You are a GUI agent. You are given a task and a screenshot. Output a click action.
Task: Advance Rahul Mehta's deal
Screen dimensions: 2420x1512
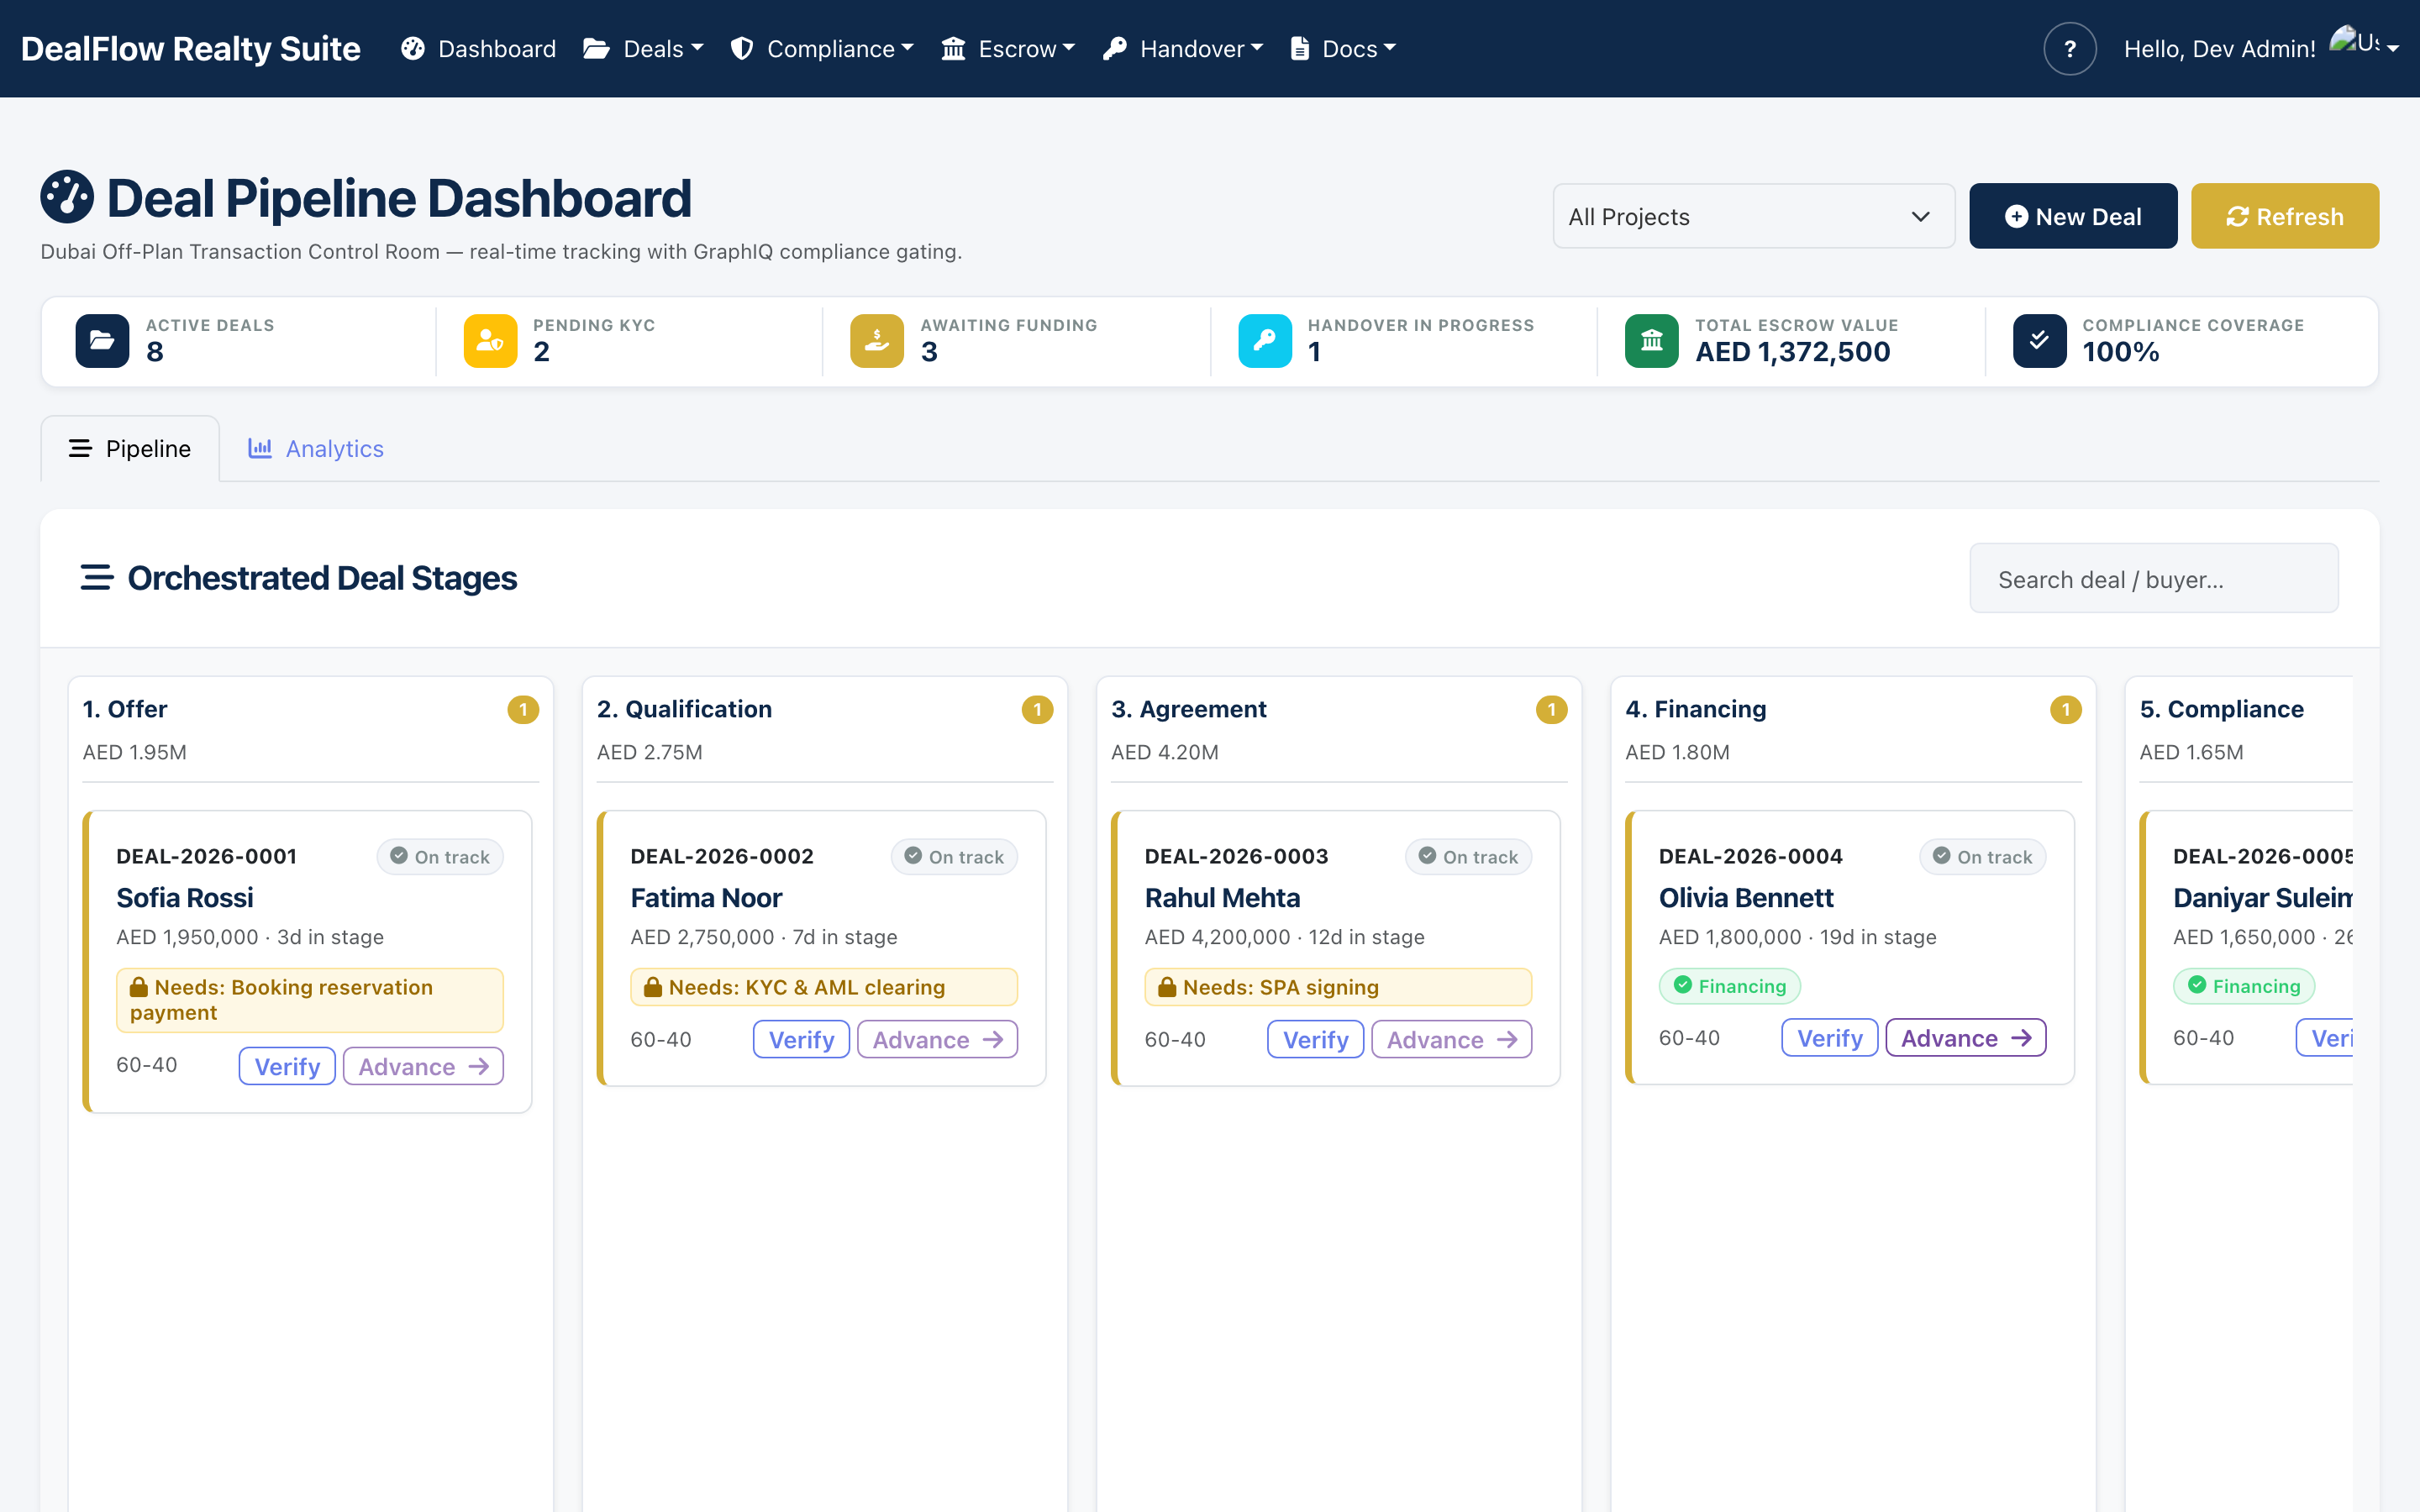1451,1039
